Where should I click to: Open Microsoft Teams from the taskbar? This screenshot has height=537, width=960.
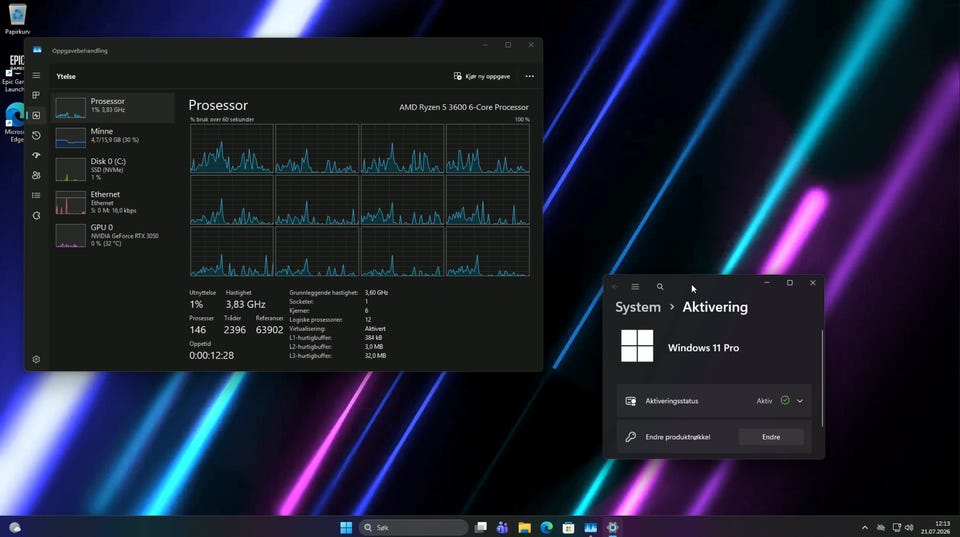[503, 527]
